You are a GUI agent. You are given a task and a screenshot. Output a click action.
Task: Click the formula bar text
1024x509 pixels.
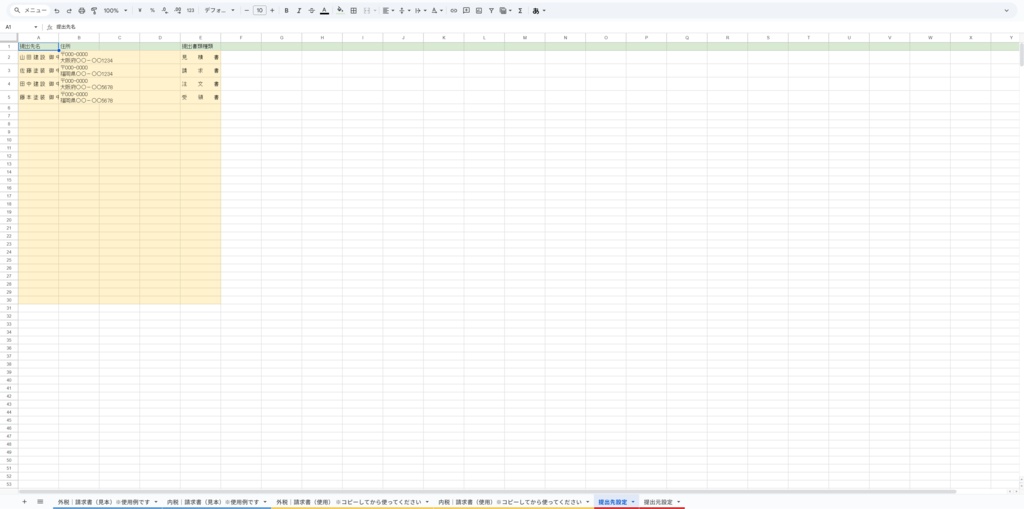tap(66, 27)
